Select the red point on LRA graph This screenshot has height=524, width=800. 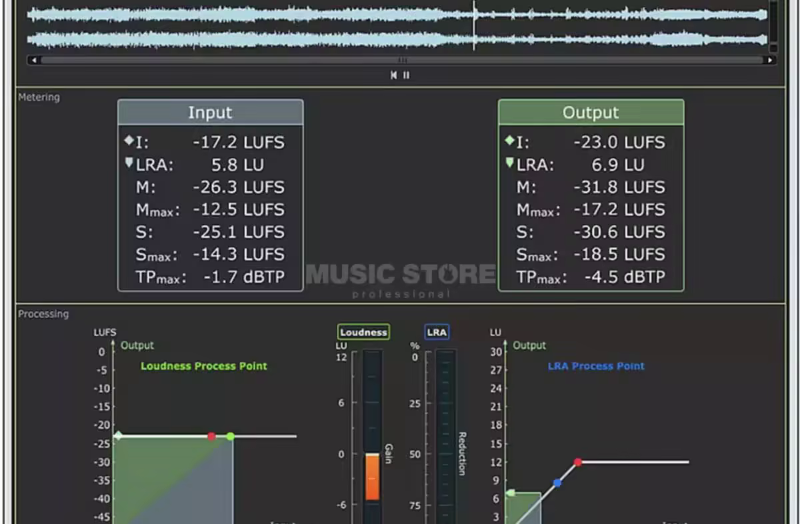click(x=577, y=462)
